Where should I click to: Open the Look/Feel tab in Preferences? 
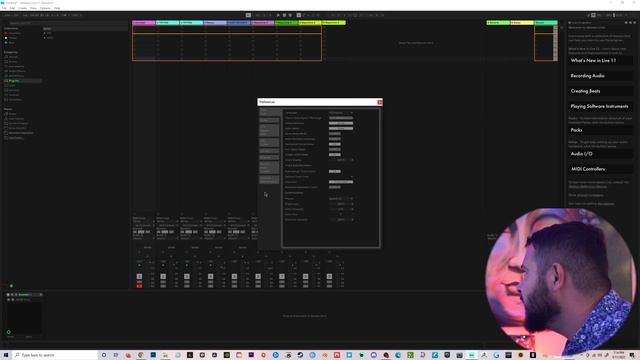pos(269,112)
